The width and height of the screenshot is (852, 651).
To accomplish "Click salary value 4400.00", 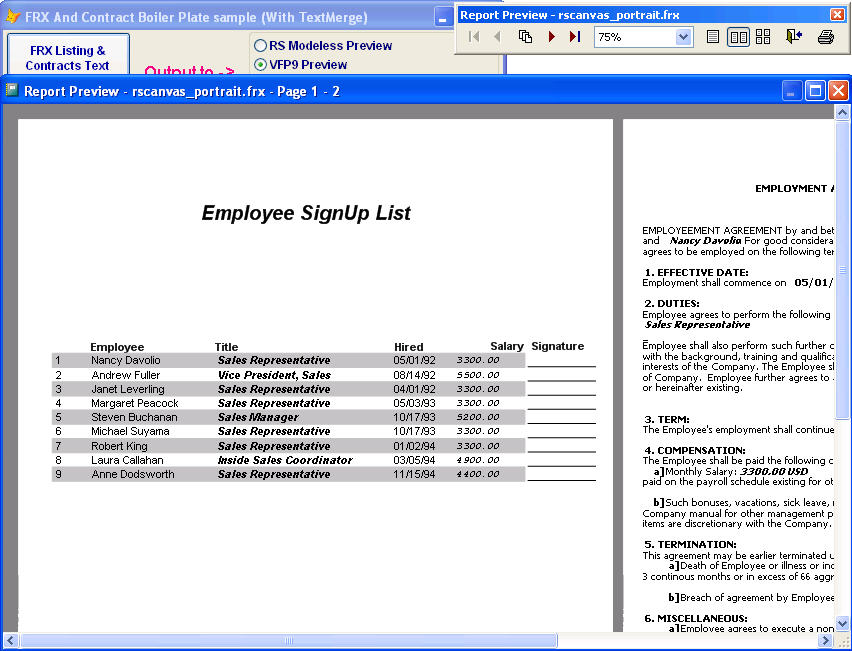I will pyautogui.click(x=478, y=474).
